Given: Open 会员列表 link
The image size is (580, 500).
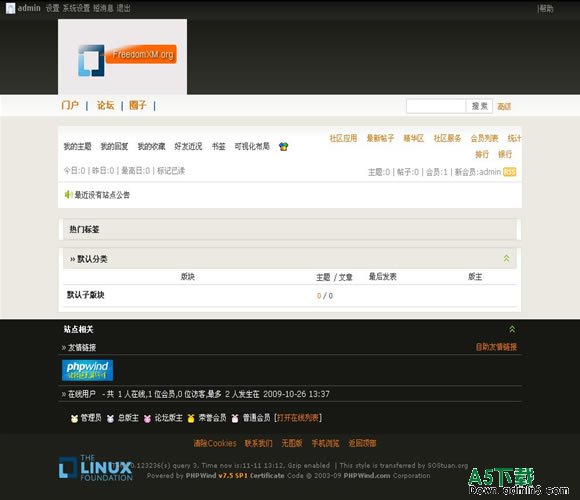Looking at the screenshot, I should [484, 138].
